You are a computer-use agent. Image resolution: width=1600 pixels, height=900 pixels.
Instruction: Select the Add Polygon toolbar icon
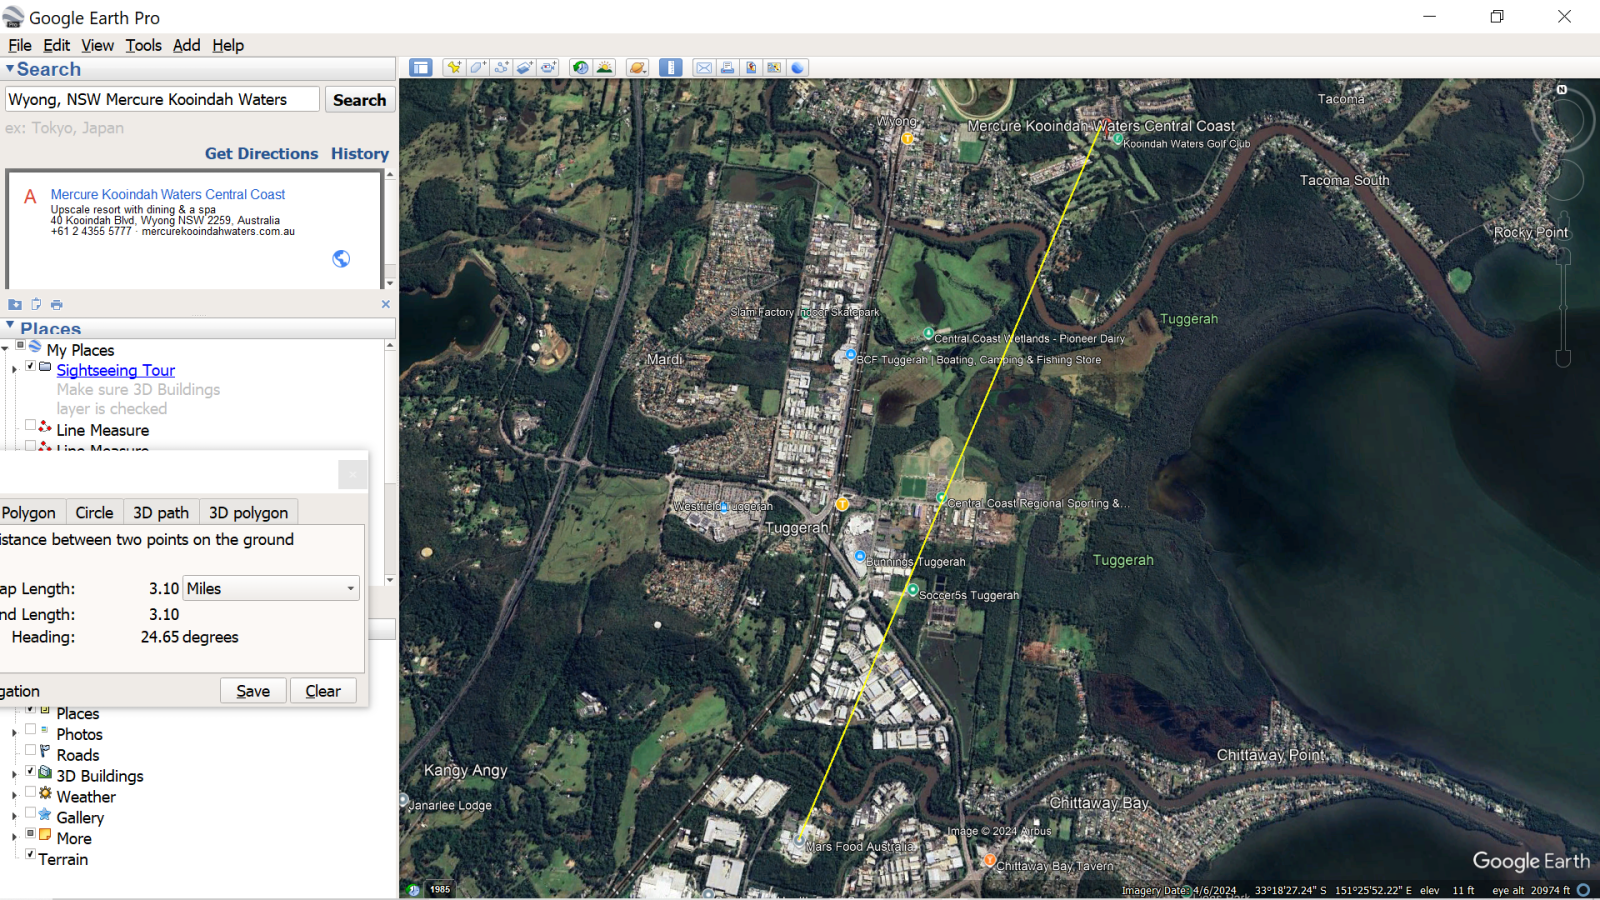[478, 68]
